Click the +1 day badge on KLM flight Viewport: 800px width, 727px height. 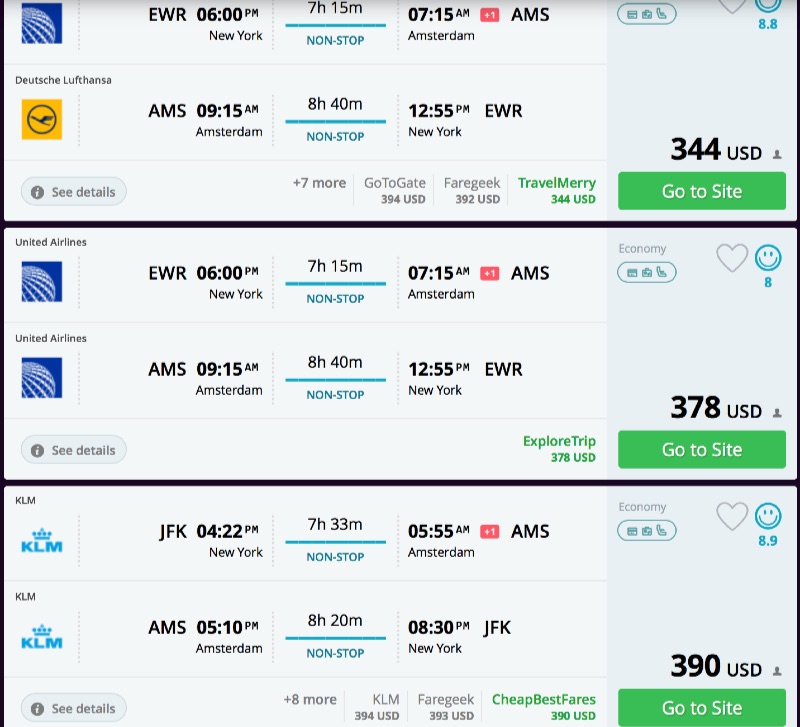pyautogui.click(x=490, y=531)
